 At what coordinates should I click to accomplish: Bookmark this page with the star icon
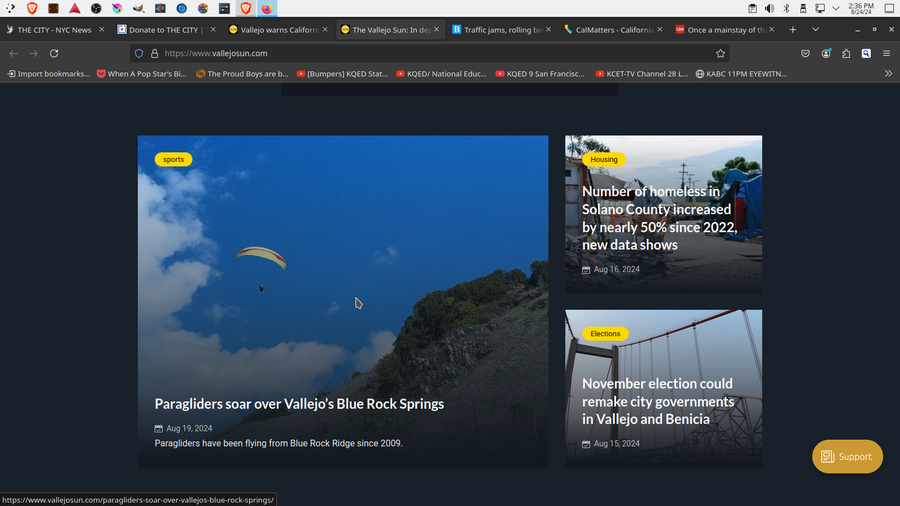[x=720, y=53]
